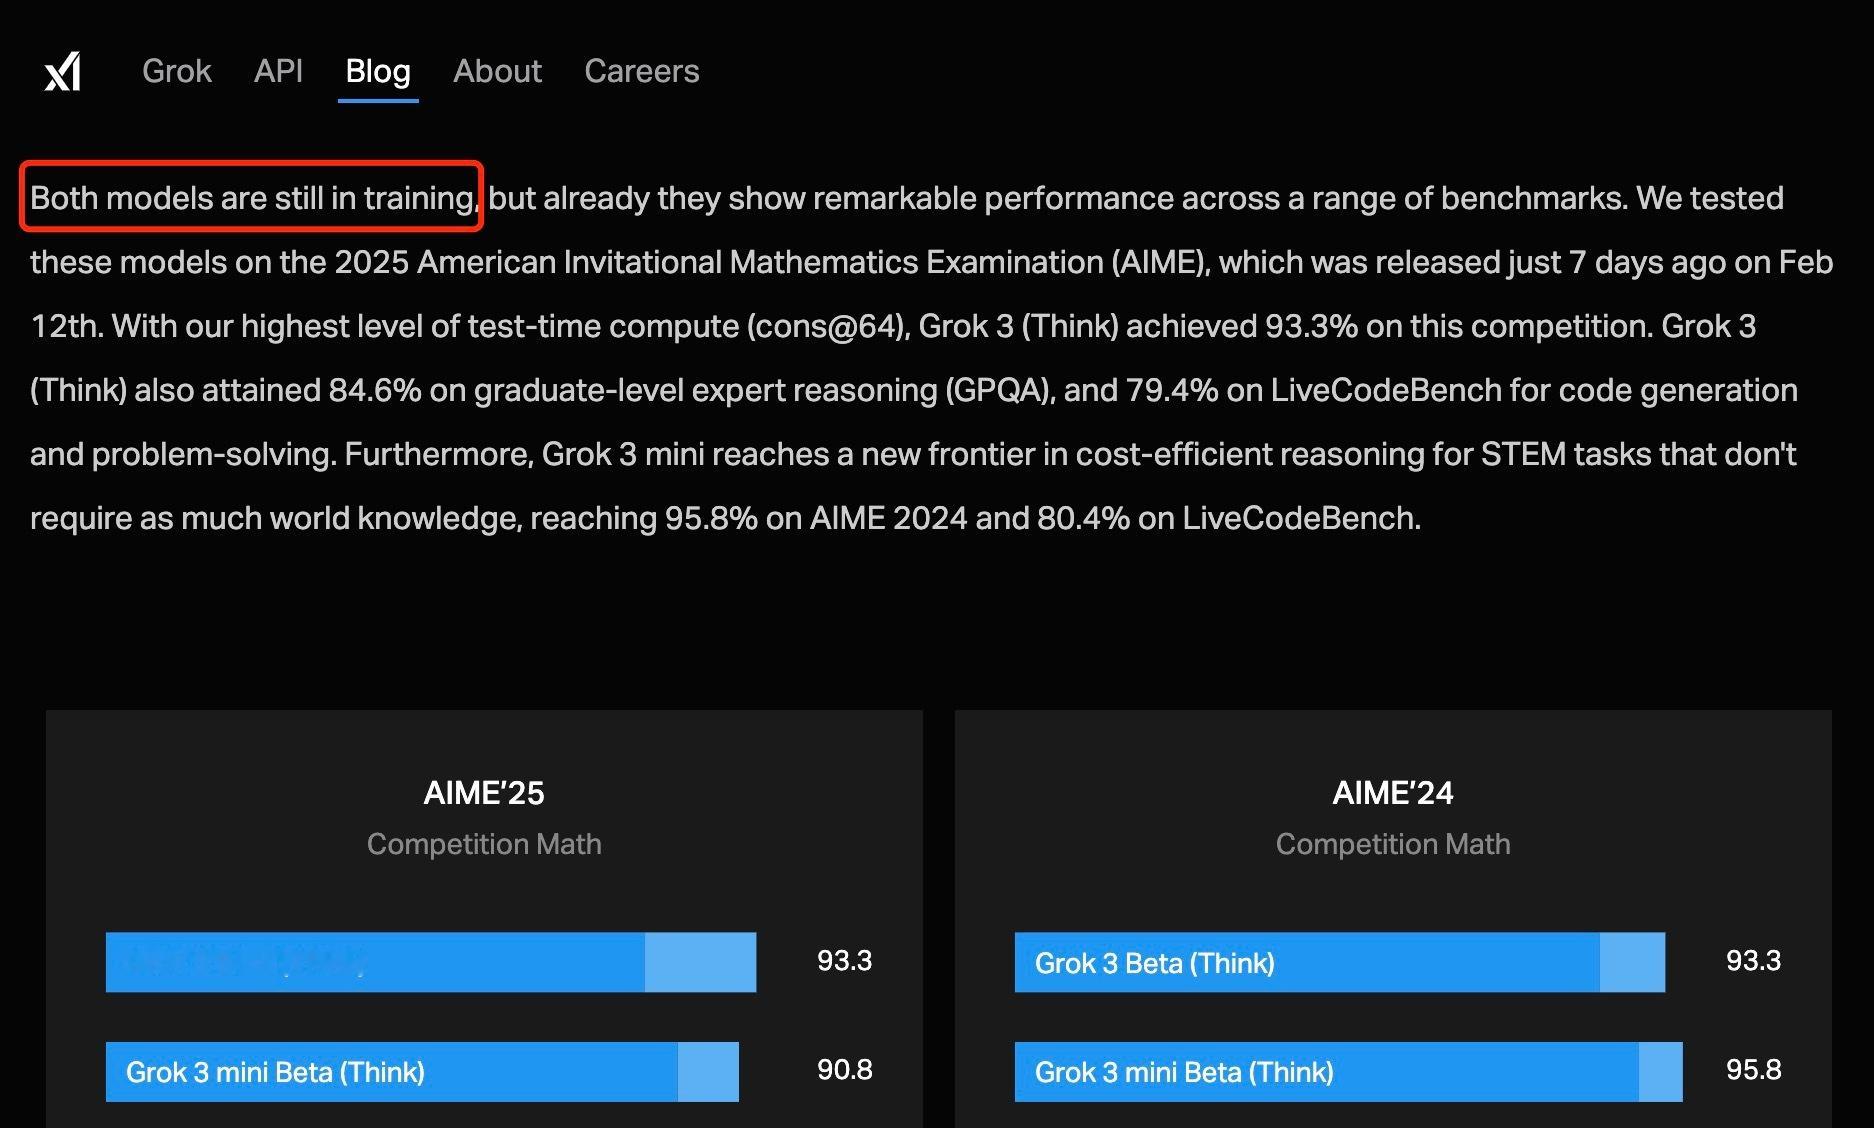Click the text '84.6% on graduate-level expert reasoning'
This screenshot has height=1128, width=1874.
point(633,390)
